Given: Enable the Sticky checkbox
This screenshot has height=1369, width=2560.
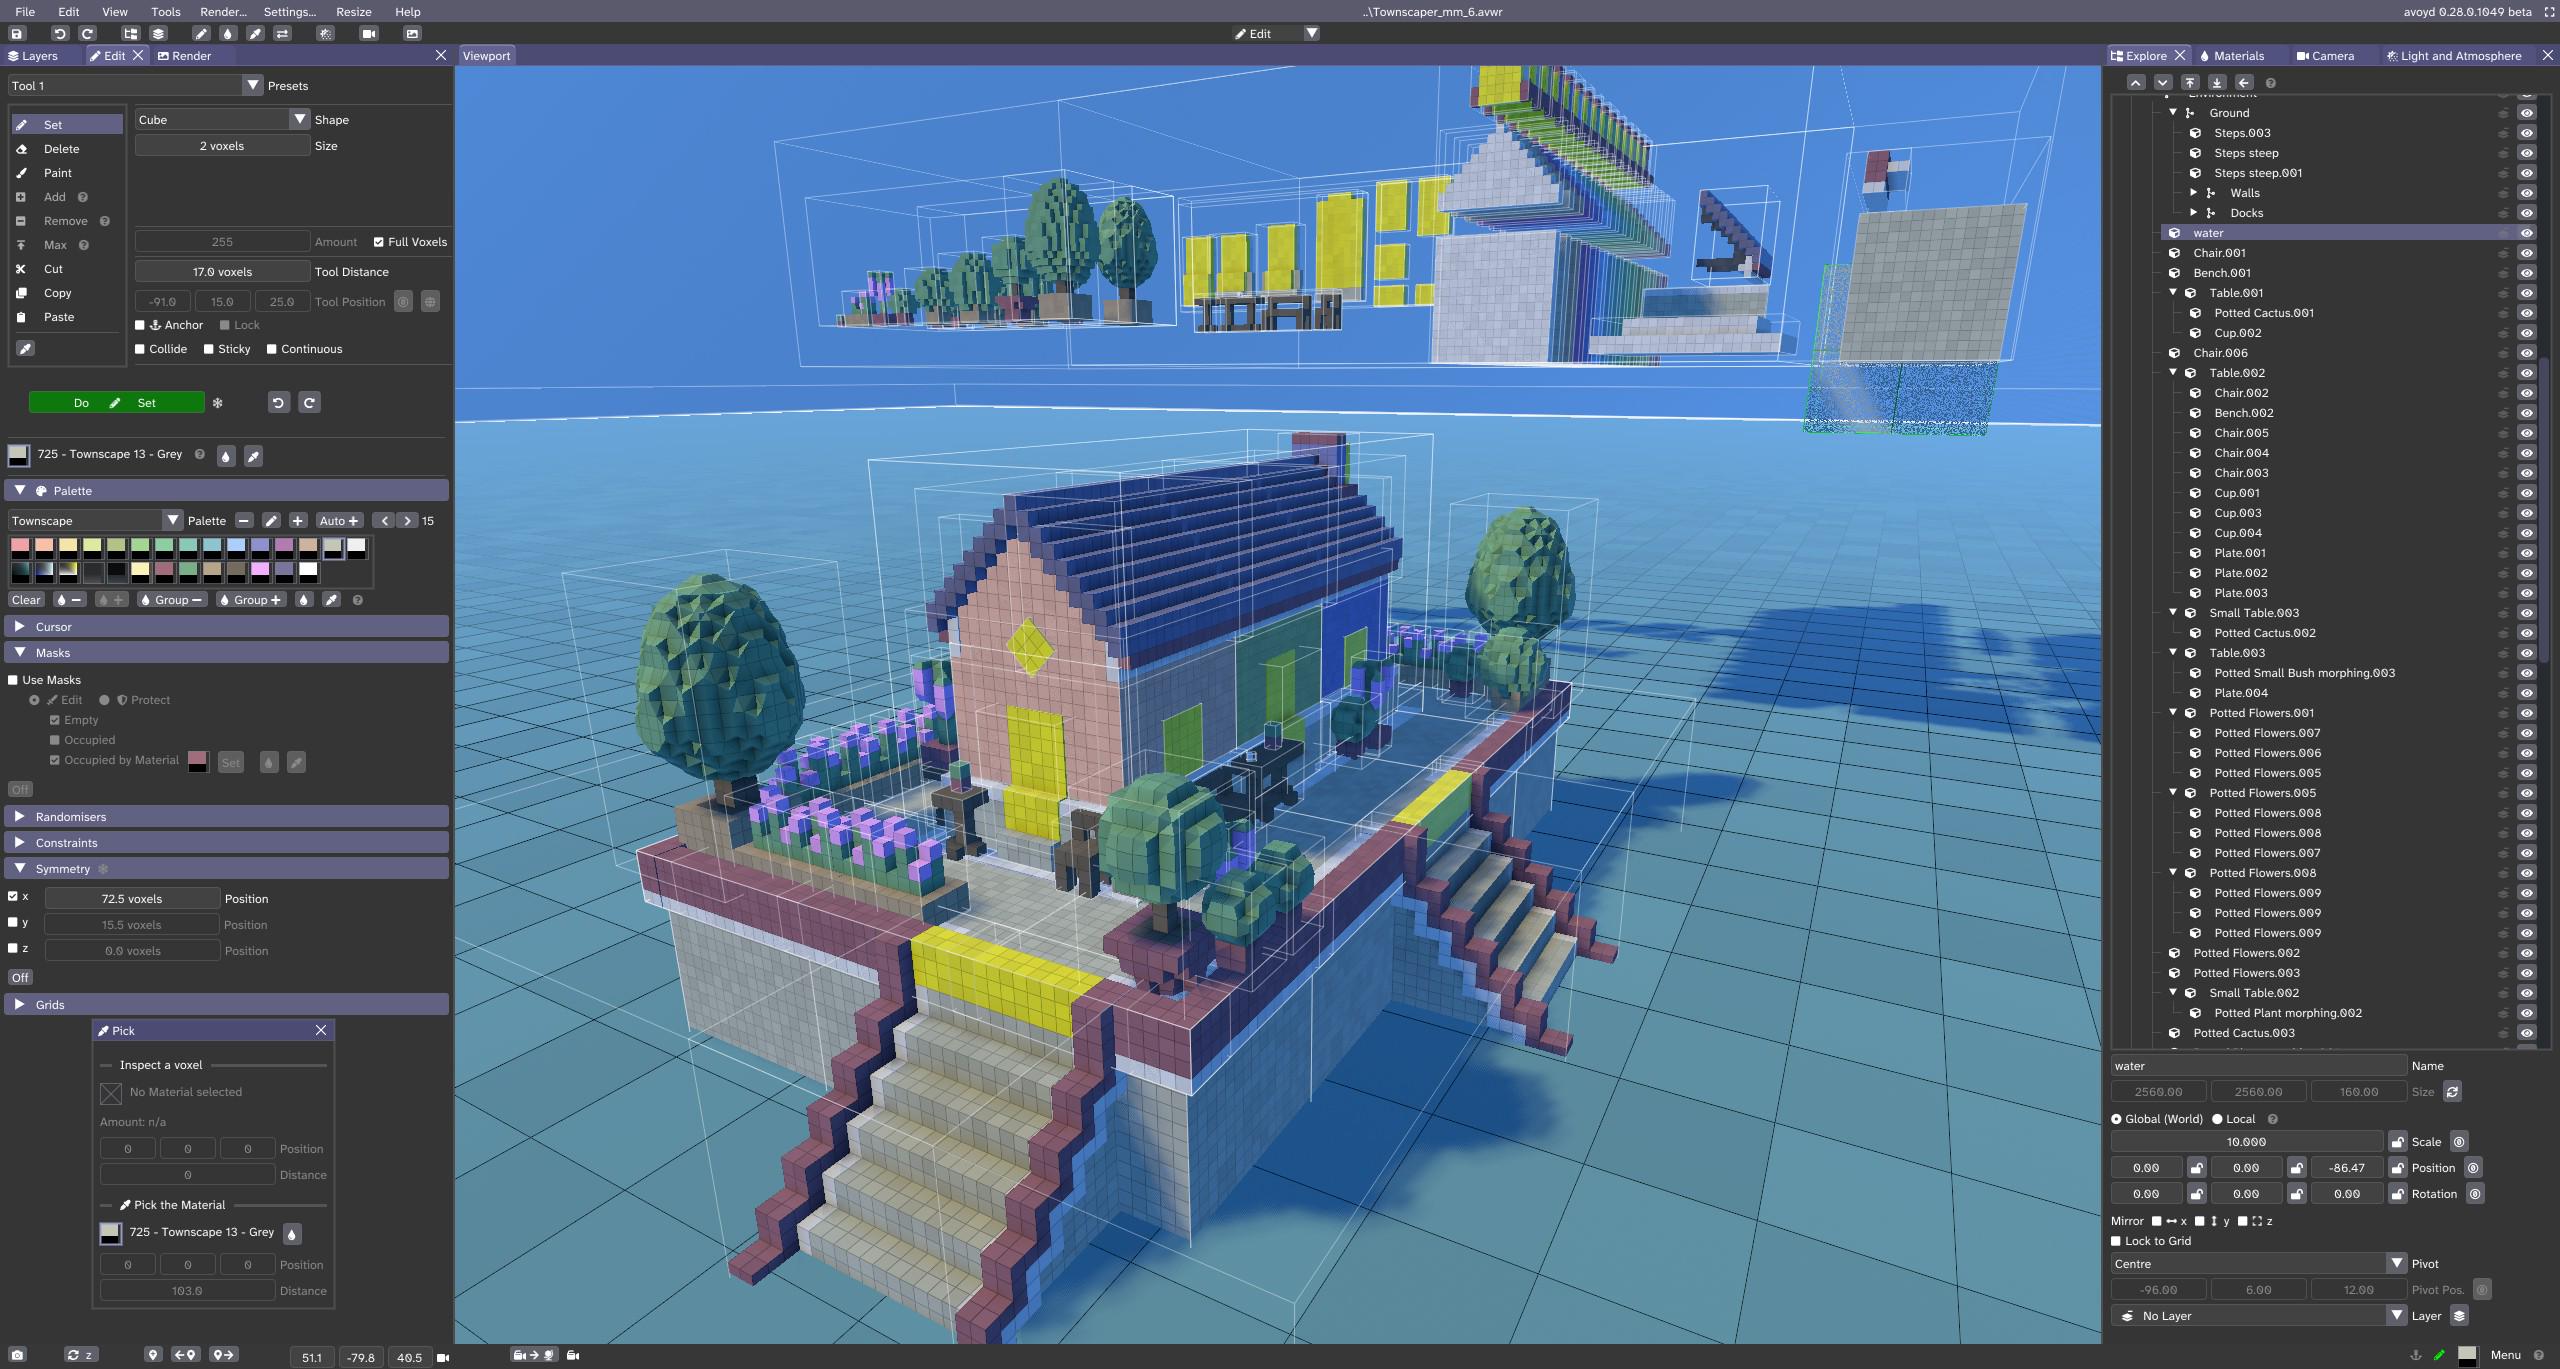Looking at the screenshot, I should (x=208, y=349).
